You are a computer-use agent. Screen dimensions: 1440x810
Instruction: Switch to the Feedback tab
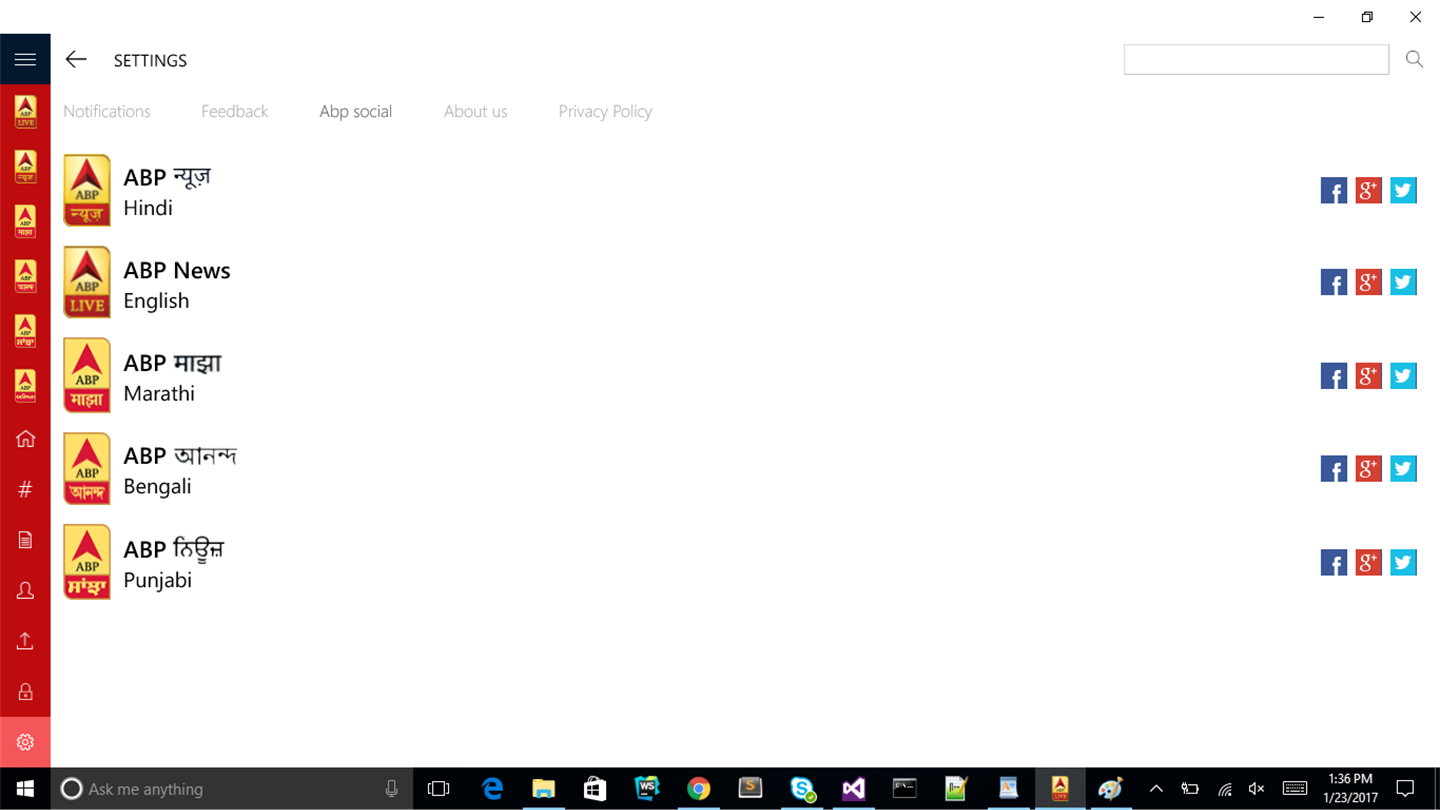[234, 111]
